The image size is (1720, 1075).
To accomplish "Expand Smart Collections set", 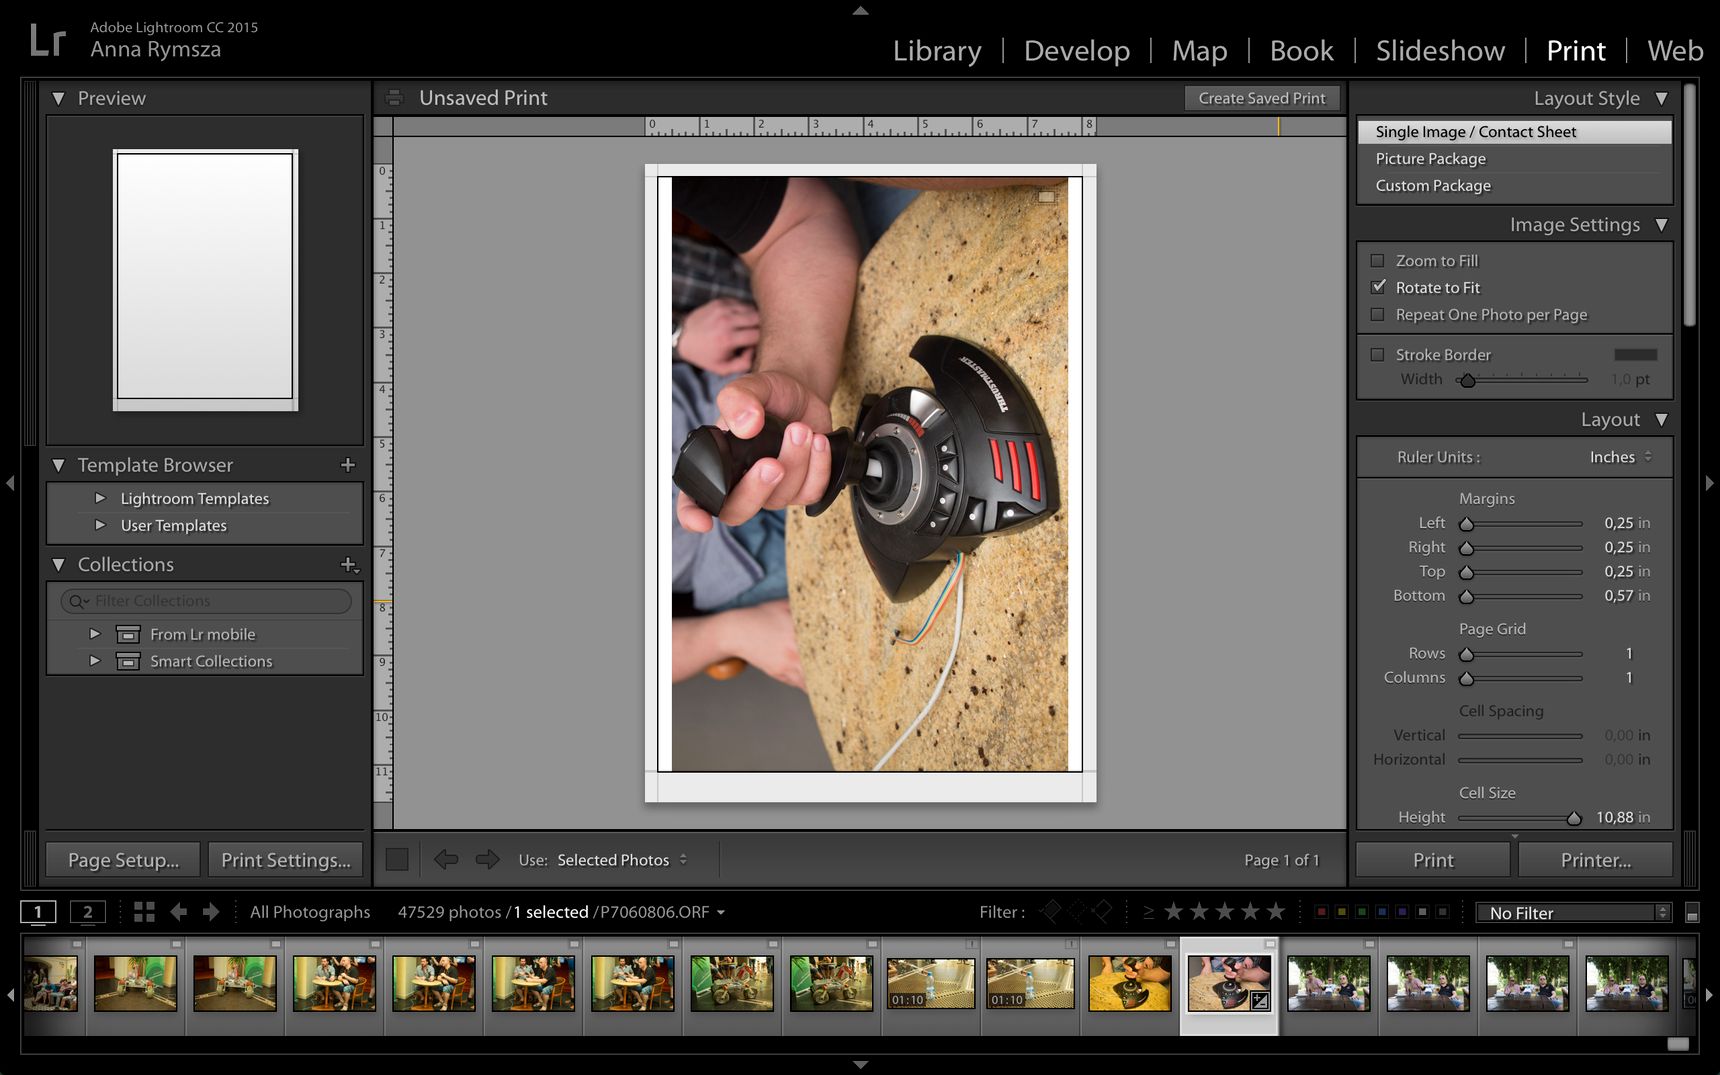I will 95,660.
